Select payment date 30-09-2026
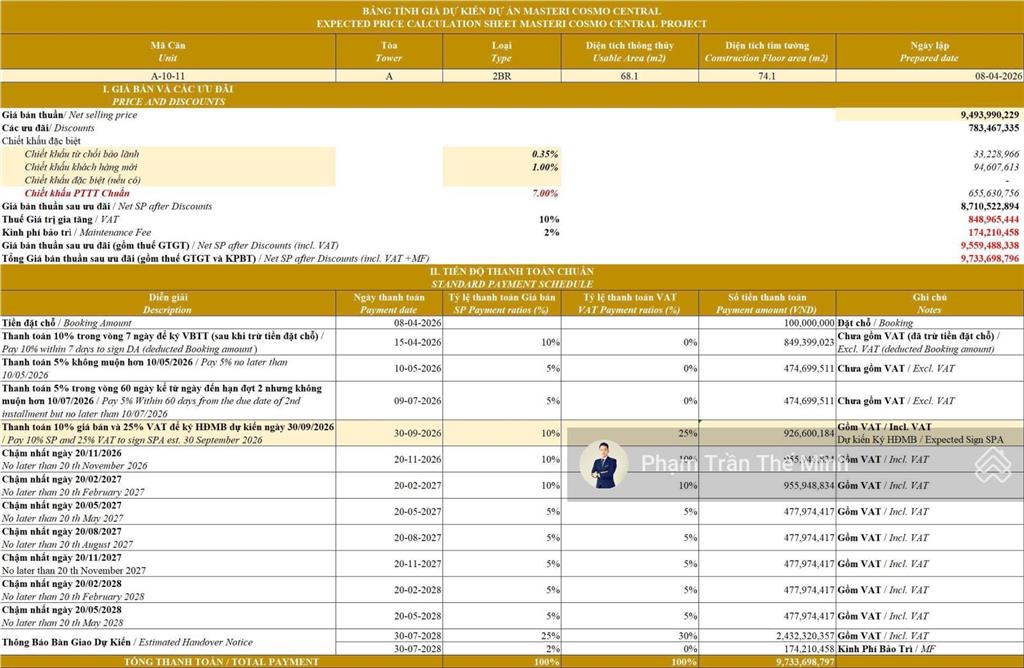 click(x=417, y=434)
